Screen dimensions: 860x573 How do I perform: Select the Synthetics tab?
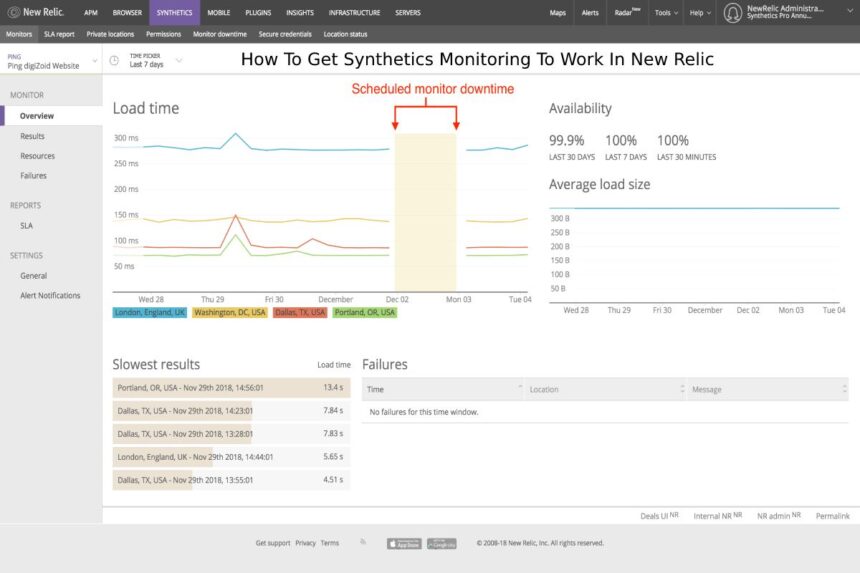pos(174,13)
